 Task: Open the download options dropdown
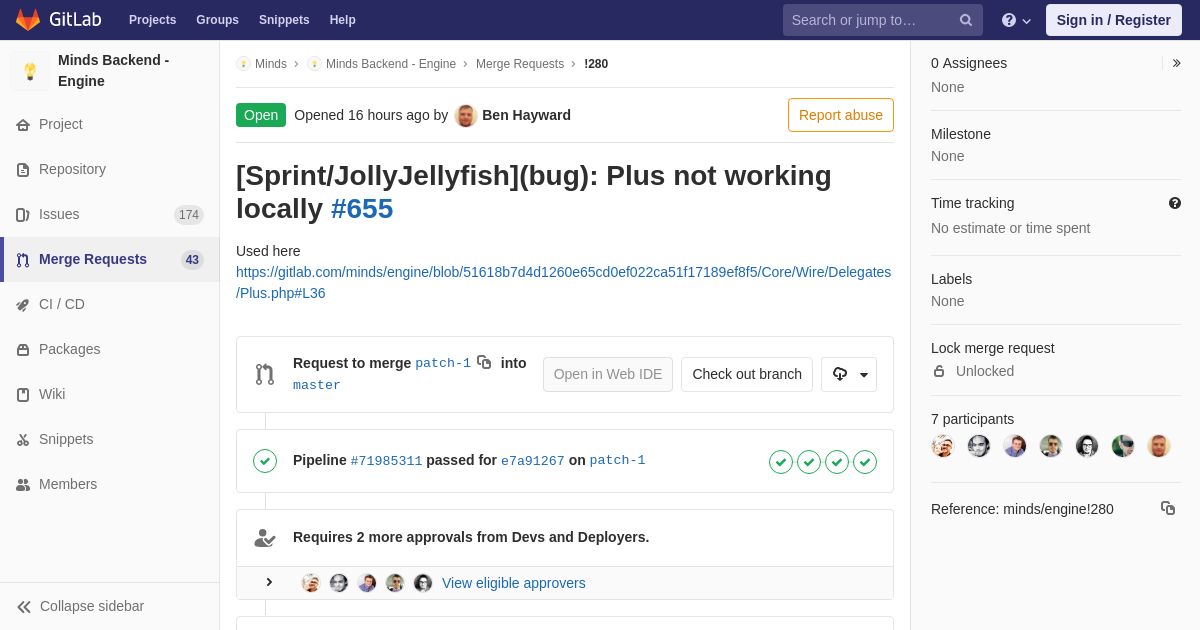coord(849,374)
